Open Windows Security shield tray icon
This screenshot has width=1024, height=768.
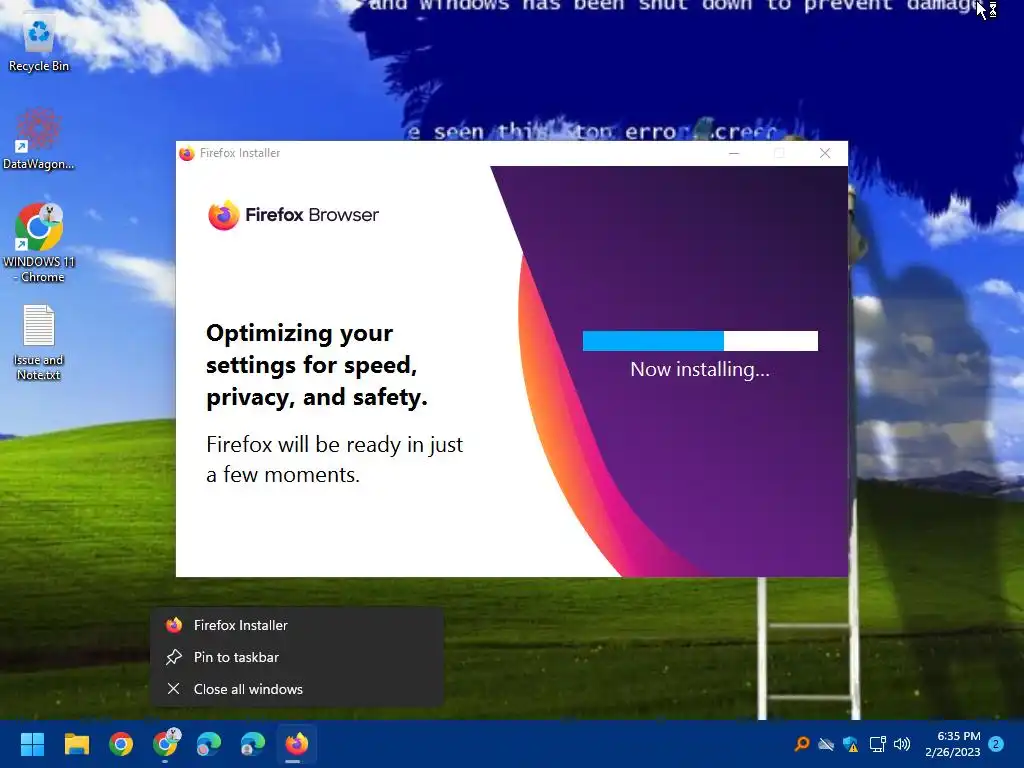pos(850,744)
